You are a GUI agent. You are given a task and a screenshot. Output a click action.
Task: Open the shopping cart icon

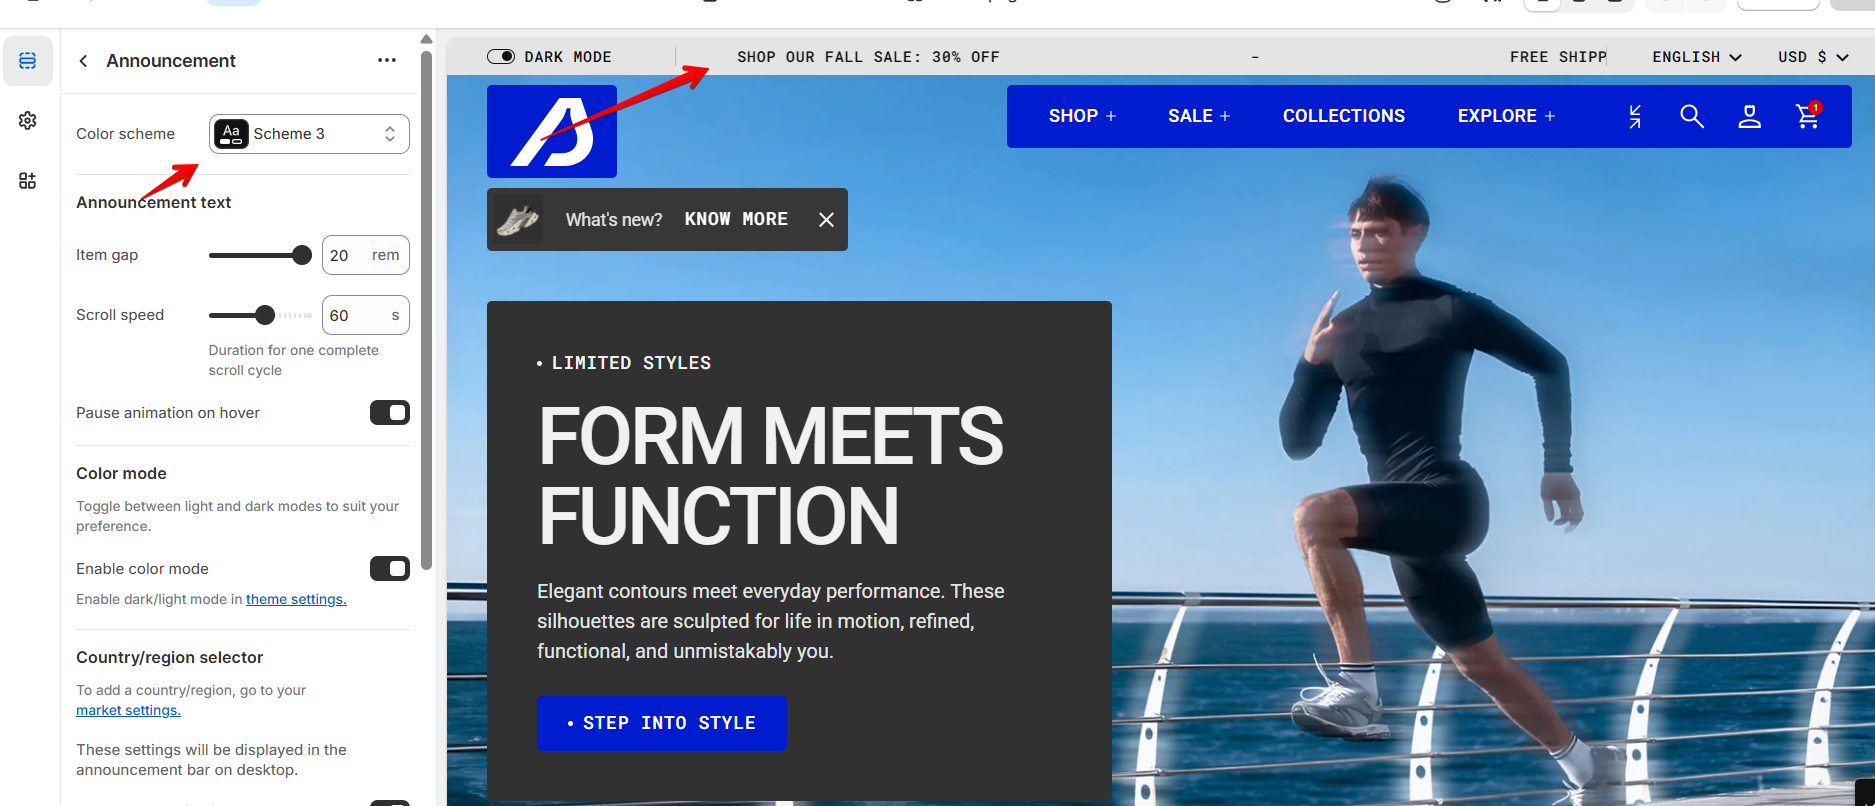tap(1808, 116)
